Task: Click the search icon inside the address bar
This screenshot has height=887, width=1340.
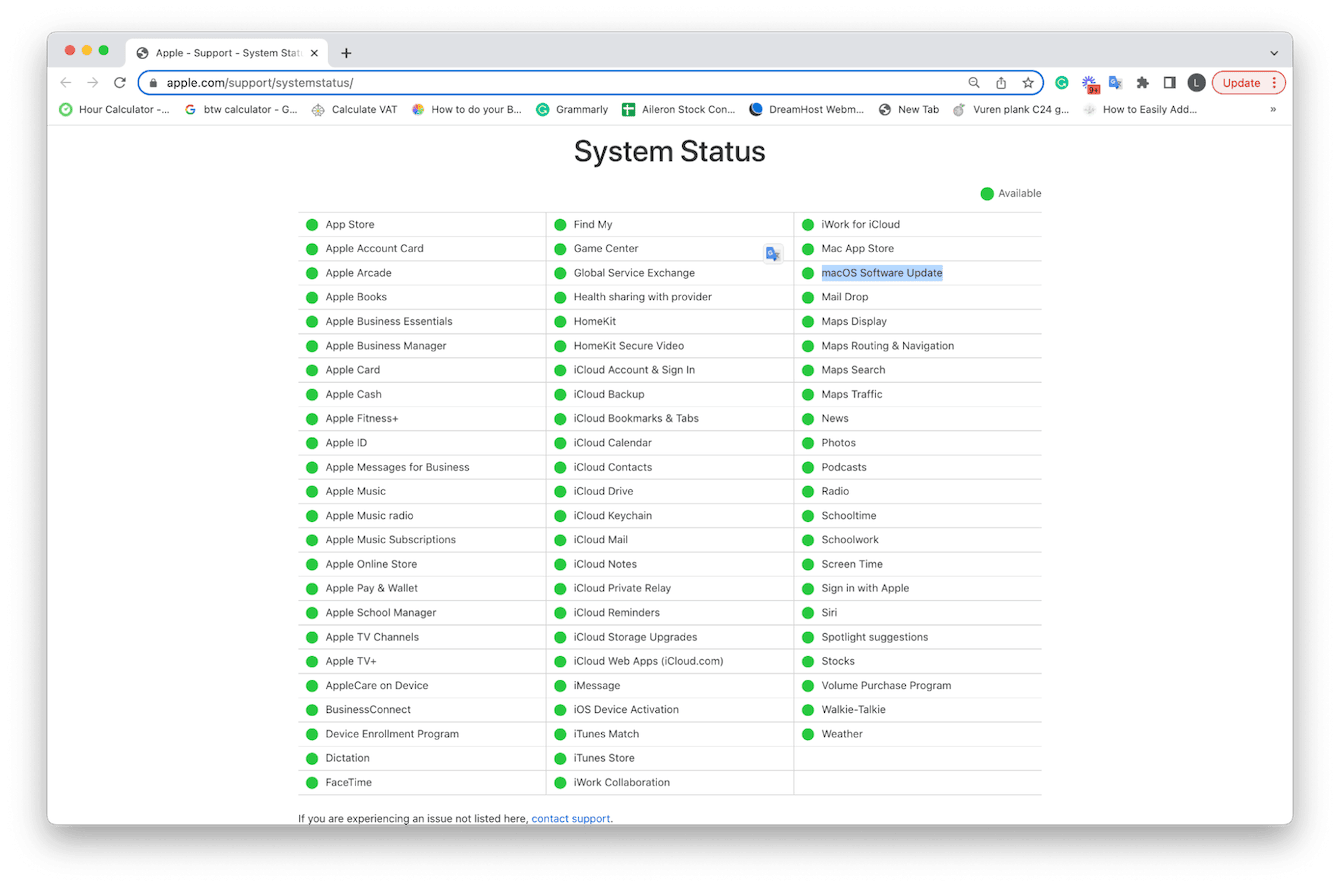Action: tap(974, 83)
